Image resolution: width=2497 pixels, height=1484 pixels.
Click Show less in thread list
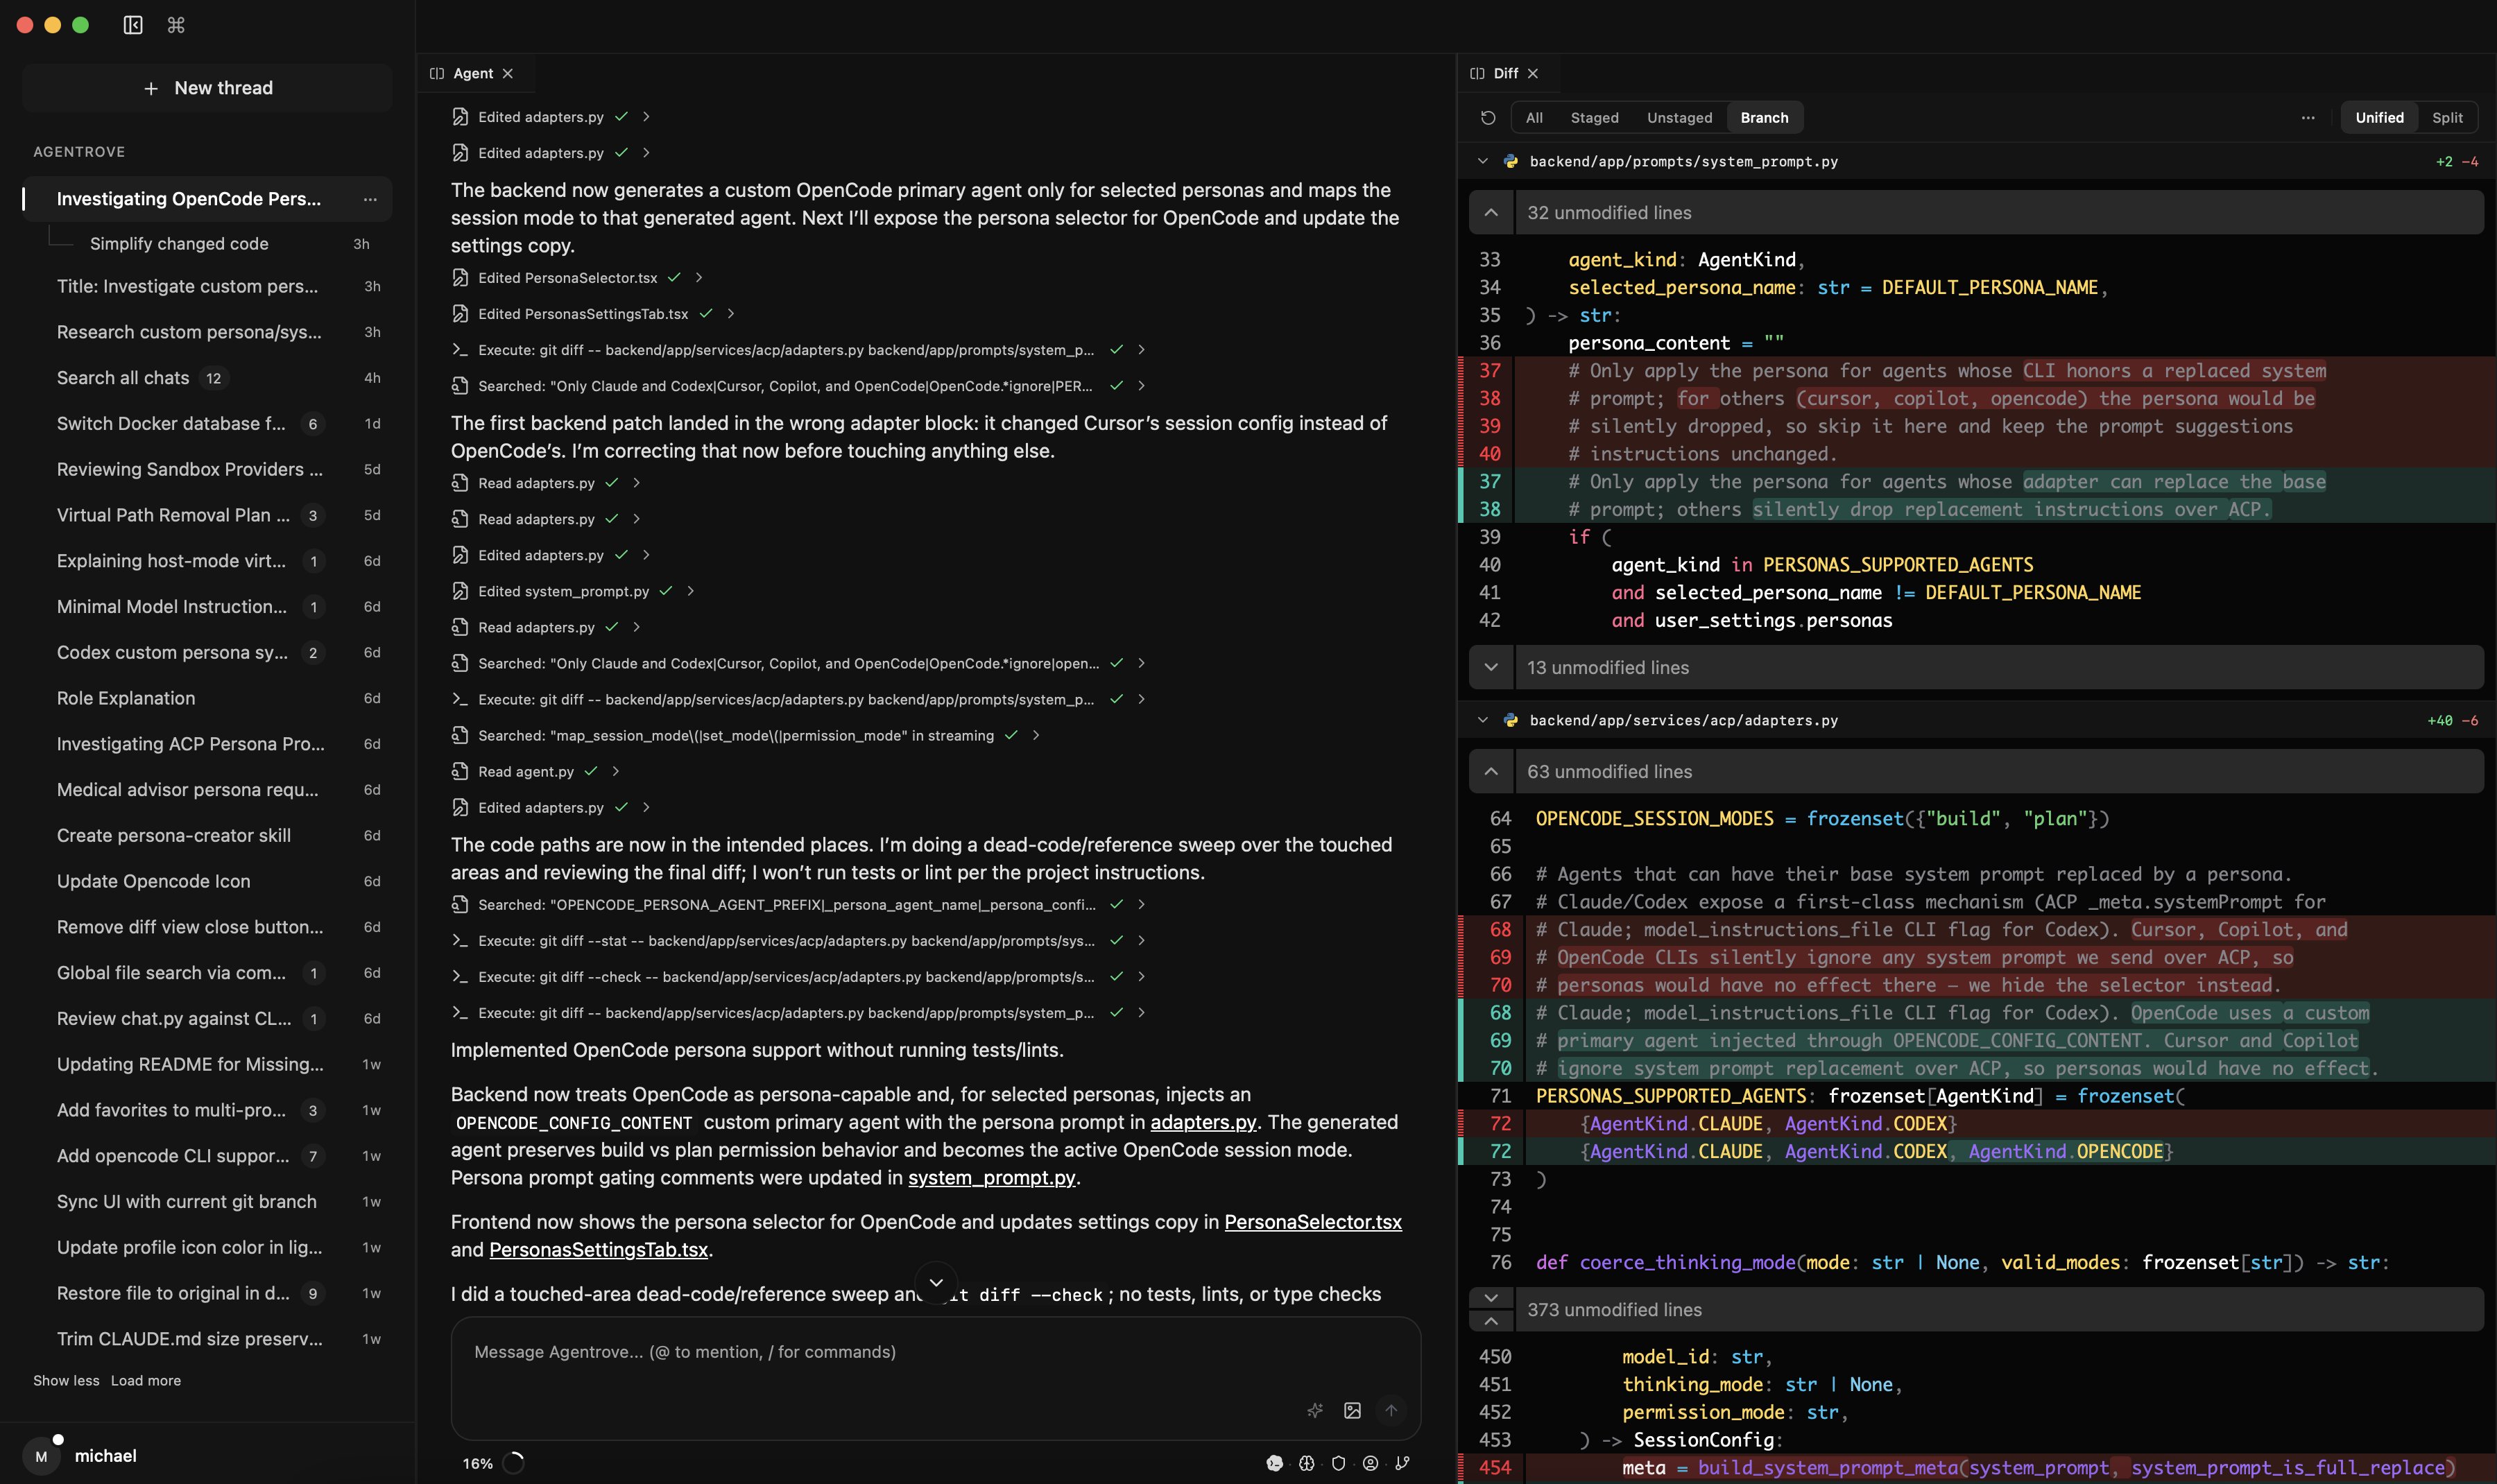66,1380
